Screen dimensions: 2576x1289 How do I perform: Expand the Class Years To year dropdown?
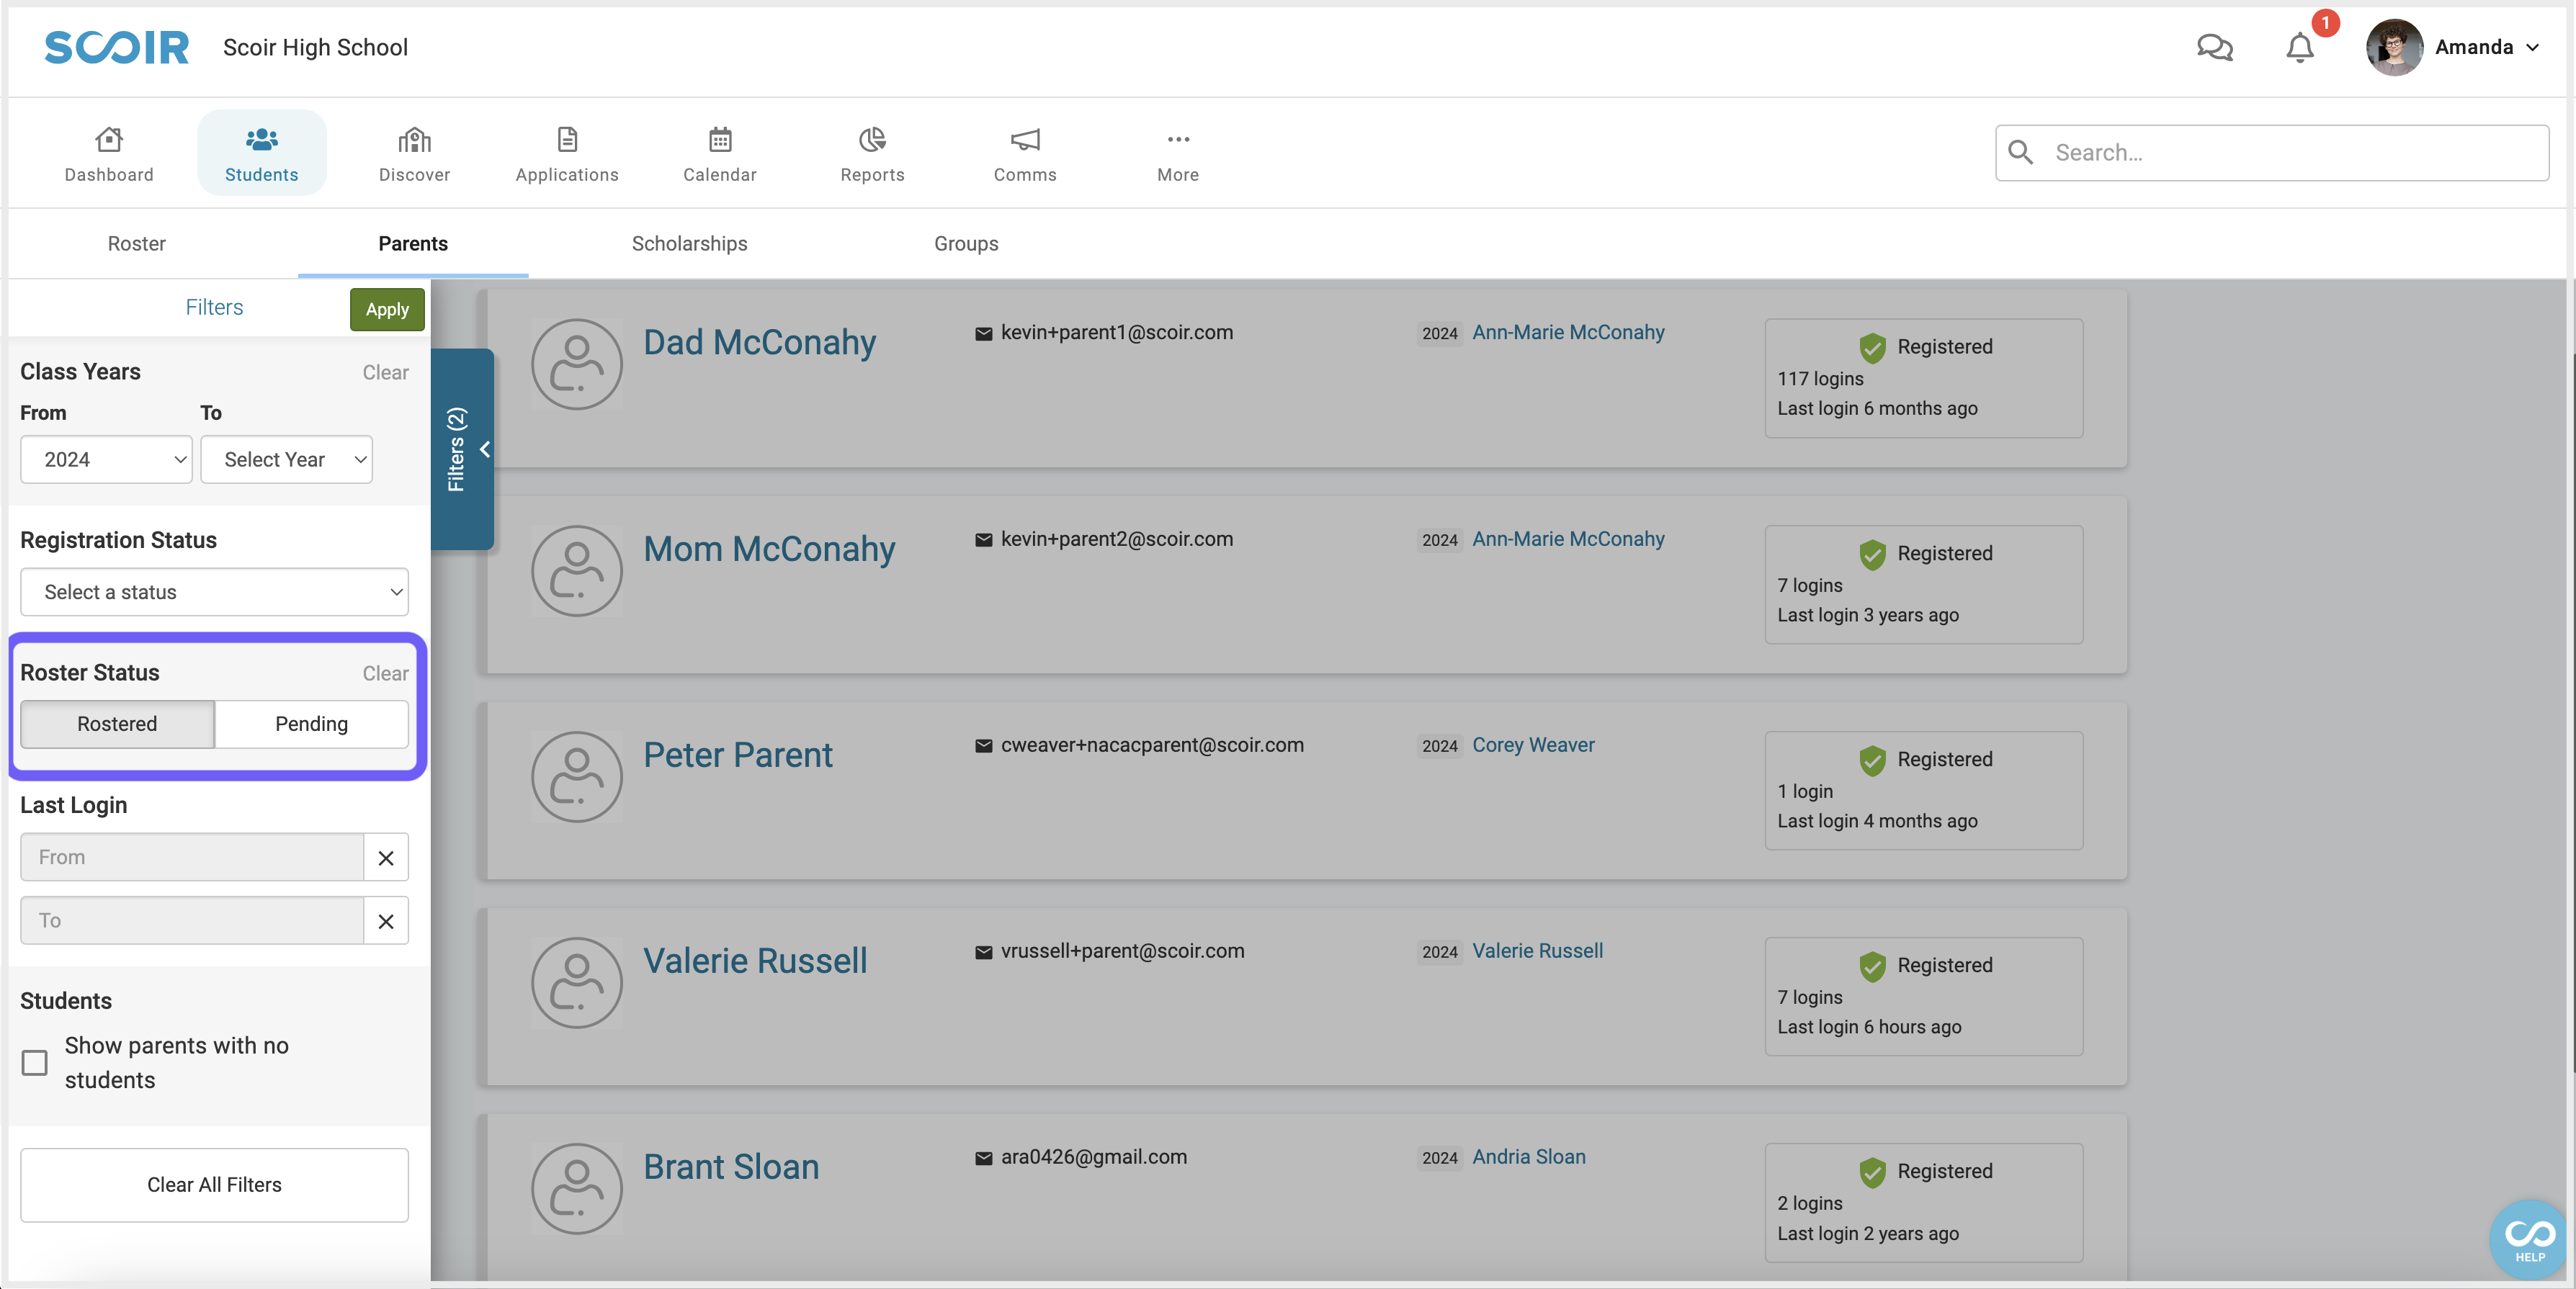pos(290,459)
